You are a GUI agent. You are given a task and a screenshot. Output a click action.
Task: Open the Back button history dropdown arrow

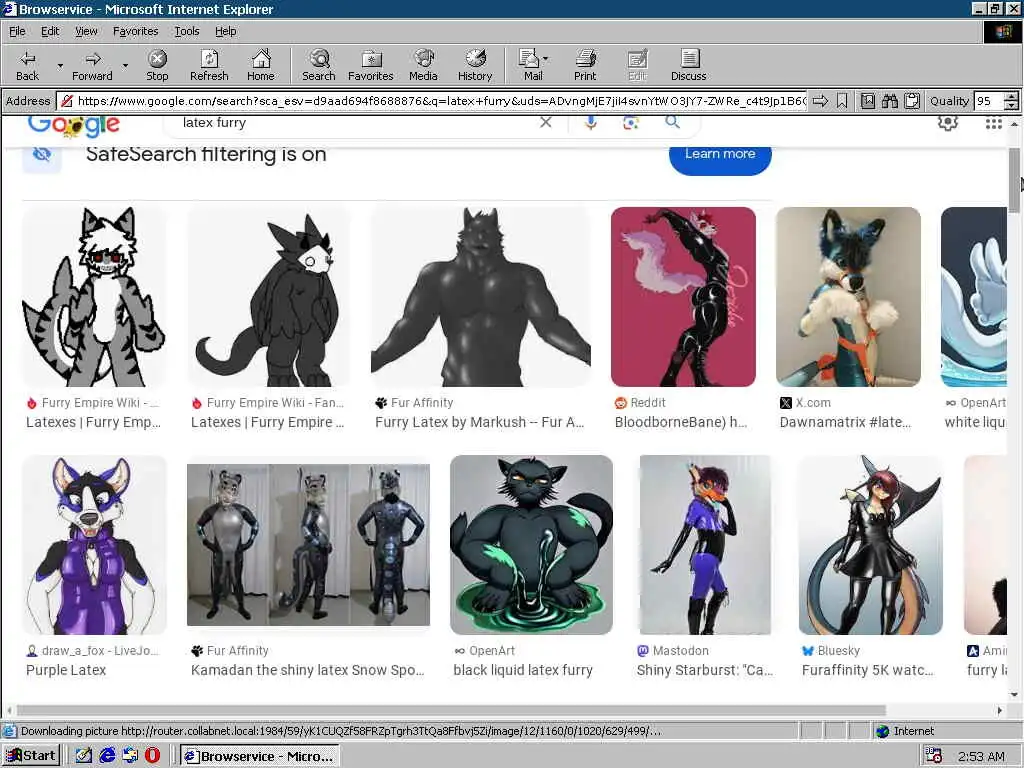pos(60,65)
